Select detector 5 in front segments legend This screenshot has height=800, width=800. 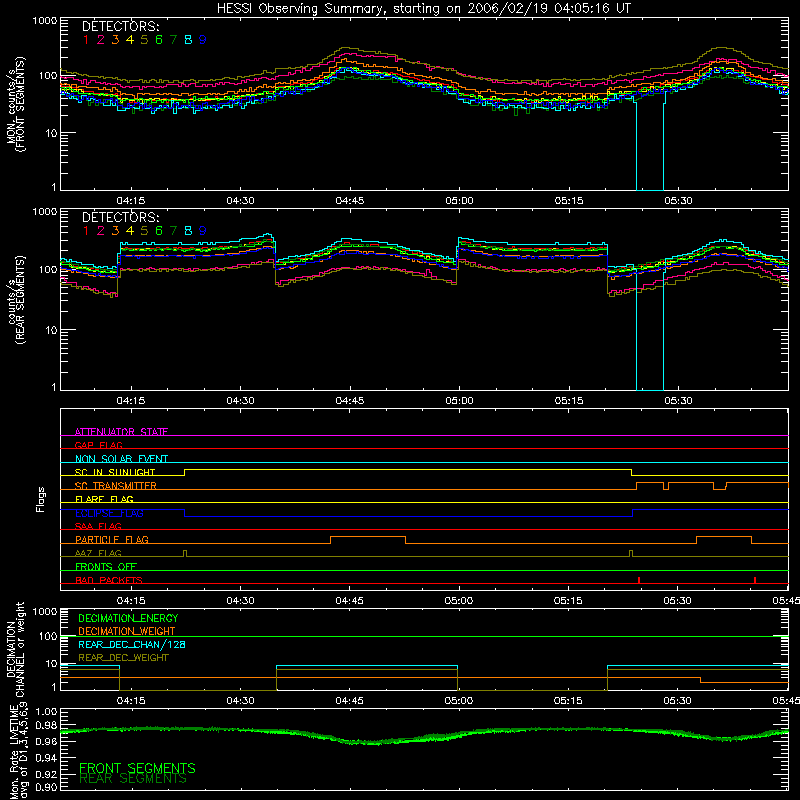tap(144, 40)
